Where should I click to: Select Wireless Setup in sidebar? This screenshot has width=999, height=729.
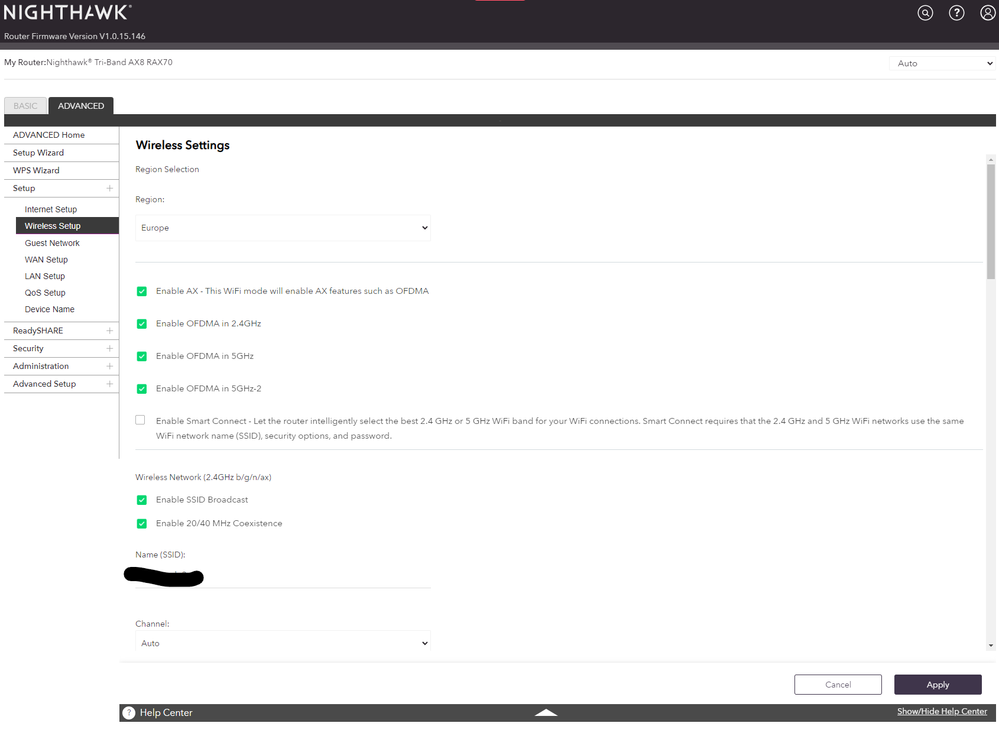point(67,226)
